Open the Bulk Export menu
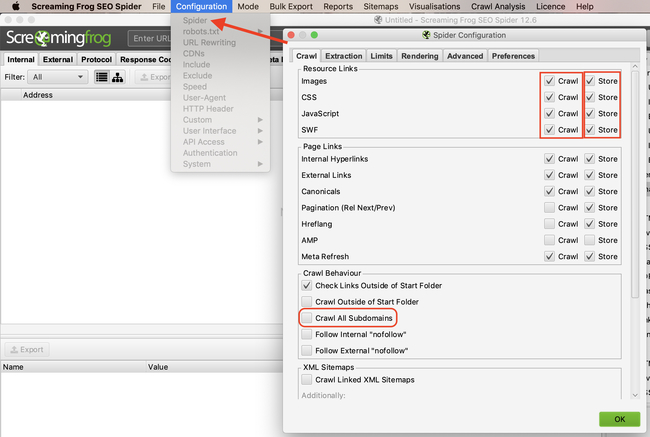Viewport: 650px width, 437px height. pos(291,6)
